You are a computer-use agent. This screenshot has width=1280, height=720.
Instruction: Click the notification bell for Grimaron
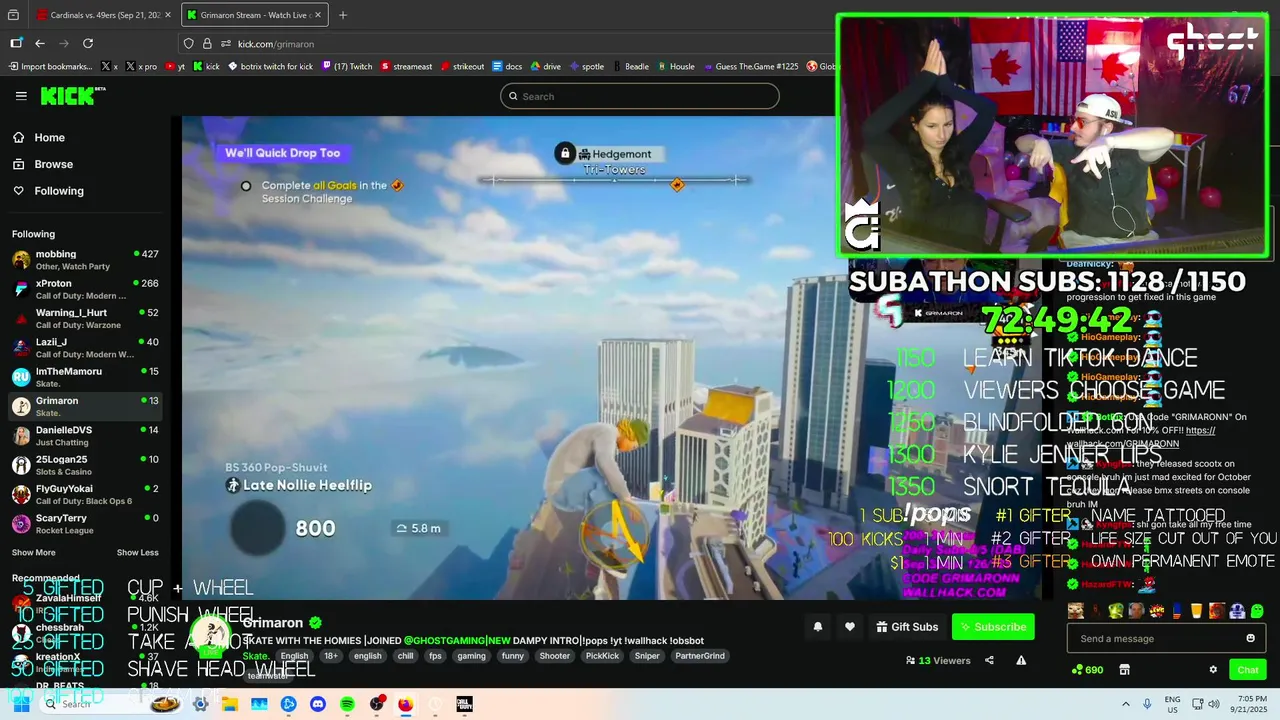[x=817, y=627]
